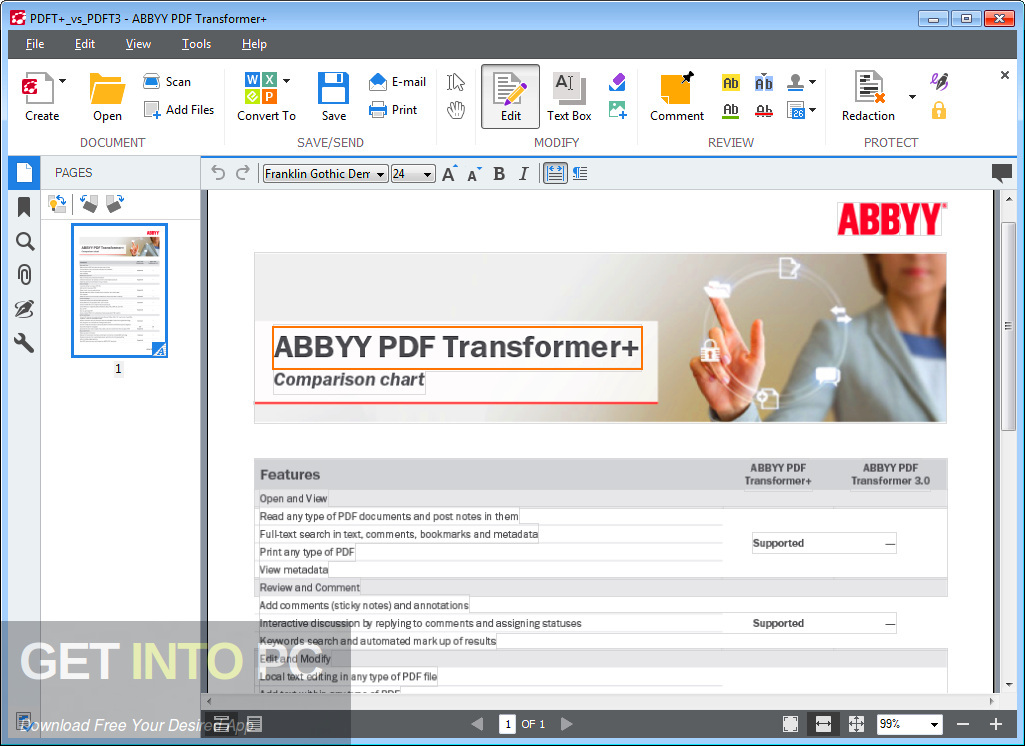Viewport: 1025px width, 746px height.
Task: Save the document with the floppy icon
Action: click(333, 88)
